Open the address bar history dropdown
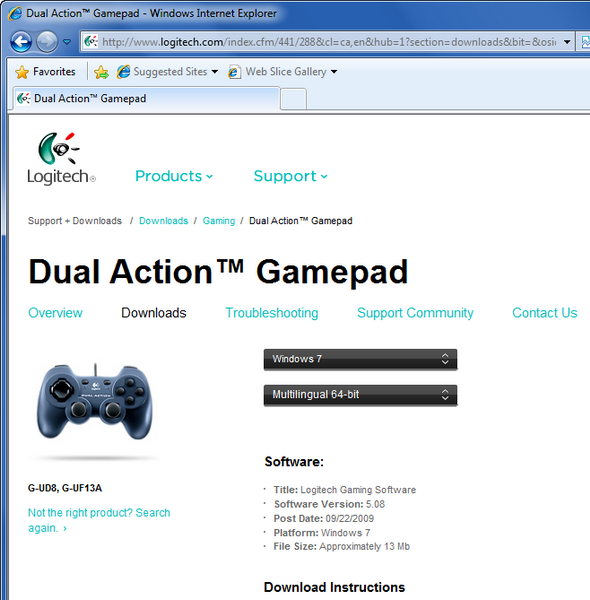Image resolution: width=590 pixels, height=600 pixels. 567,41
